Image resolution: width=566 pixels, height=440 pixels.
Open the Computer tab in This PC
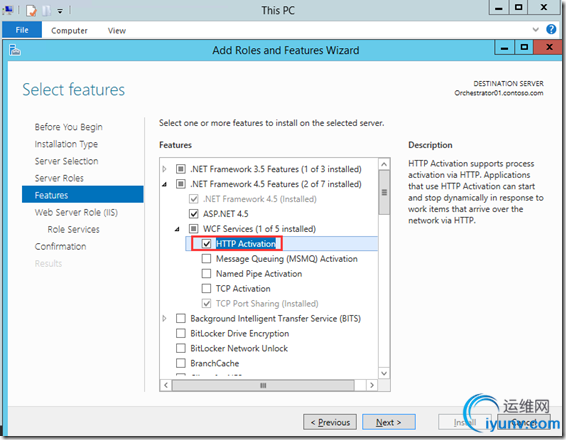(69, 31)
